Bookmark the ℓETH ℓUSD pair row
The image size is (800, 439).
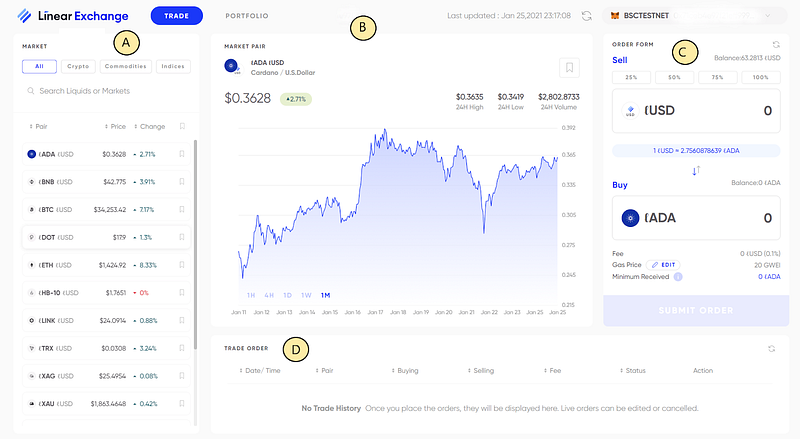click(x=182, y=264)
